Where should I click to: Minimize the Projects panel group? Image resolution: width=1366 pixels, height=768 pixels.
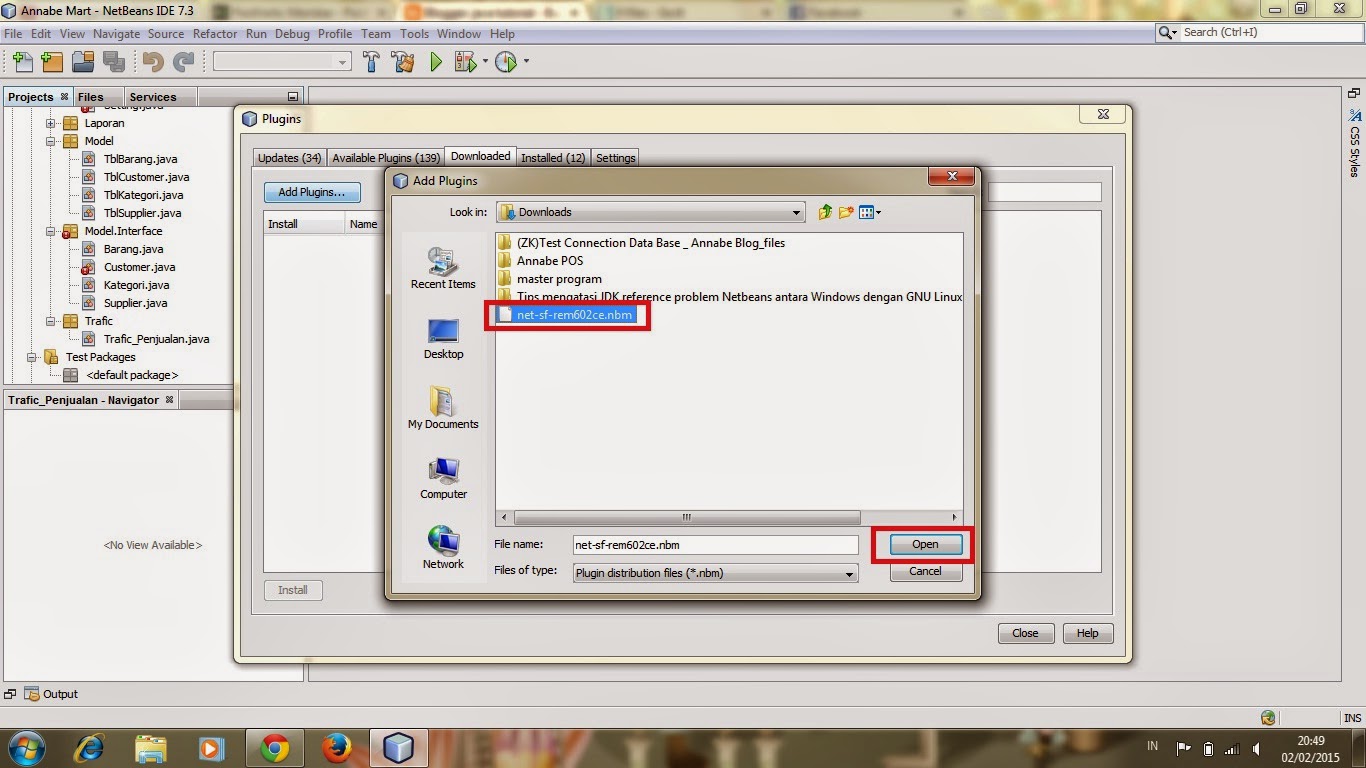(x=293, y=97)
